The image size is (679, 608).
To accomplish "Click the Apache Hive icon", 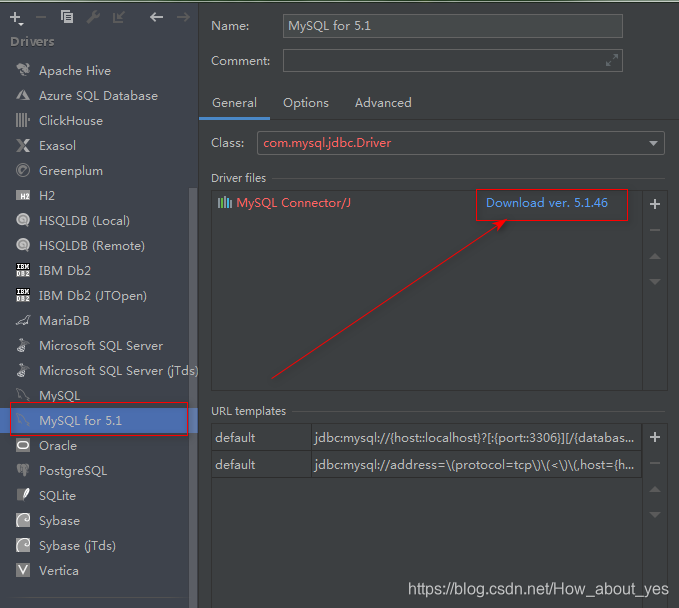I will click(23, 70).
